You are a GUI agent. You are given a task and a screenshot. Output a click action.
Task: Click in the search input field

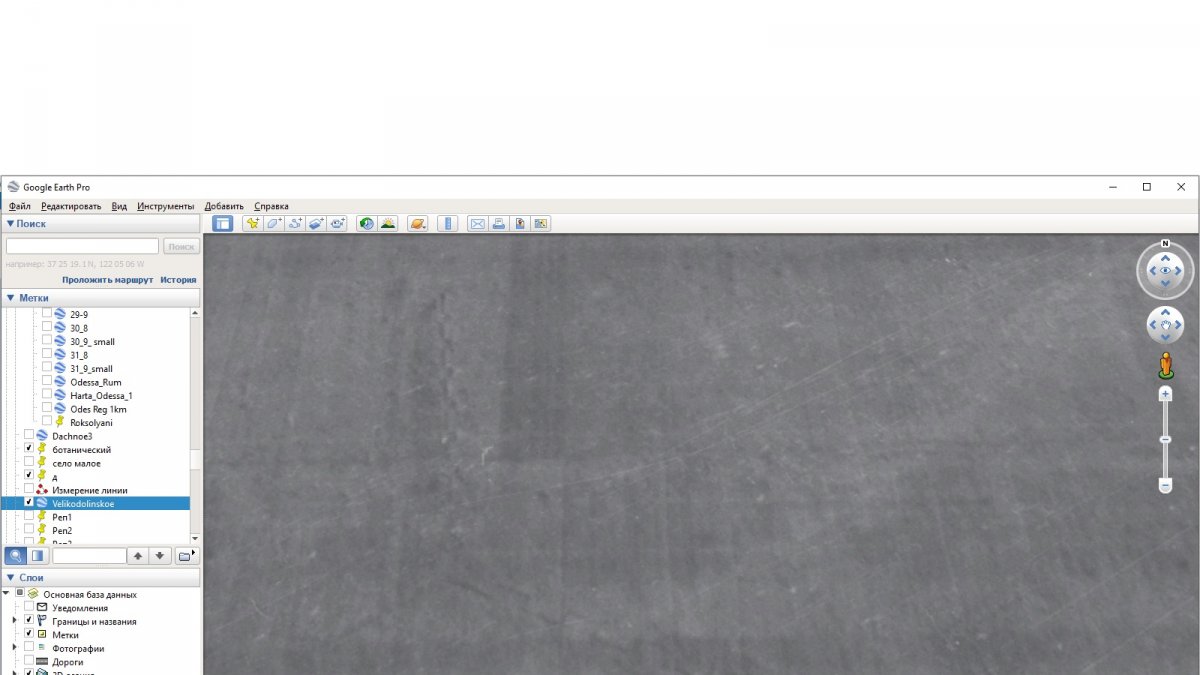(x=82, y=246)
